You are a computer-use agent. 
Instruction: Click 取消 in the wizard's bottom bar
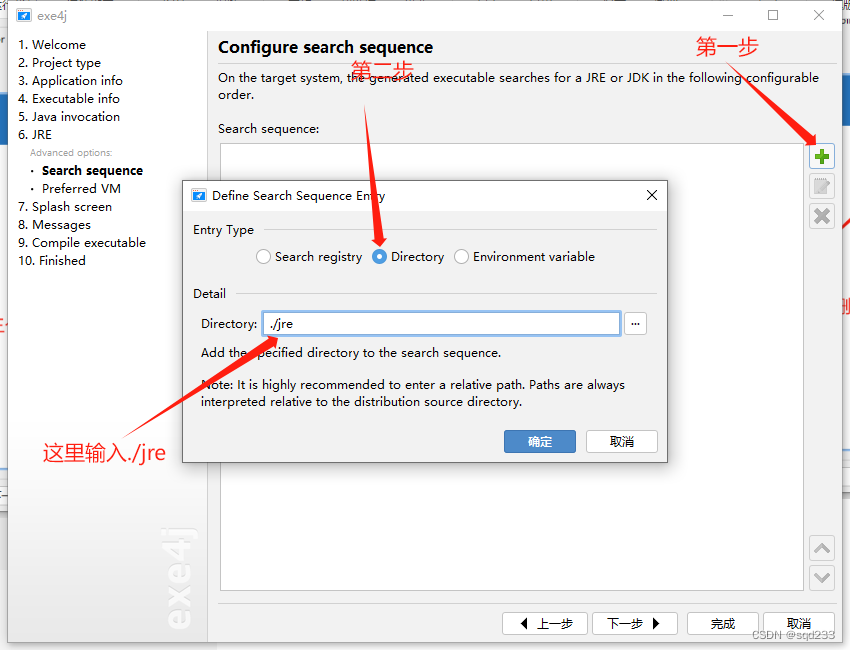pyautogui.click(x=799, y=623)
